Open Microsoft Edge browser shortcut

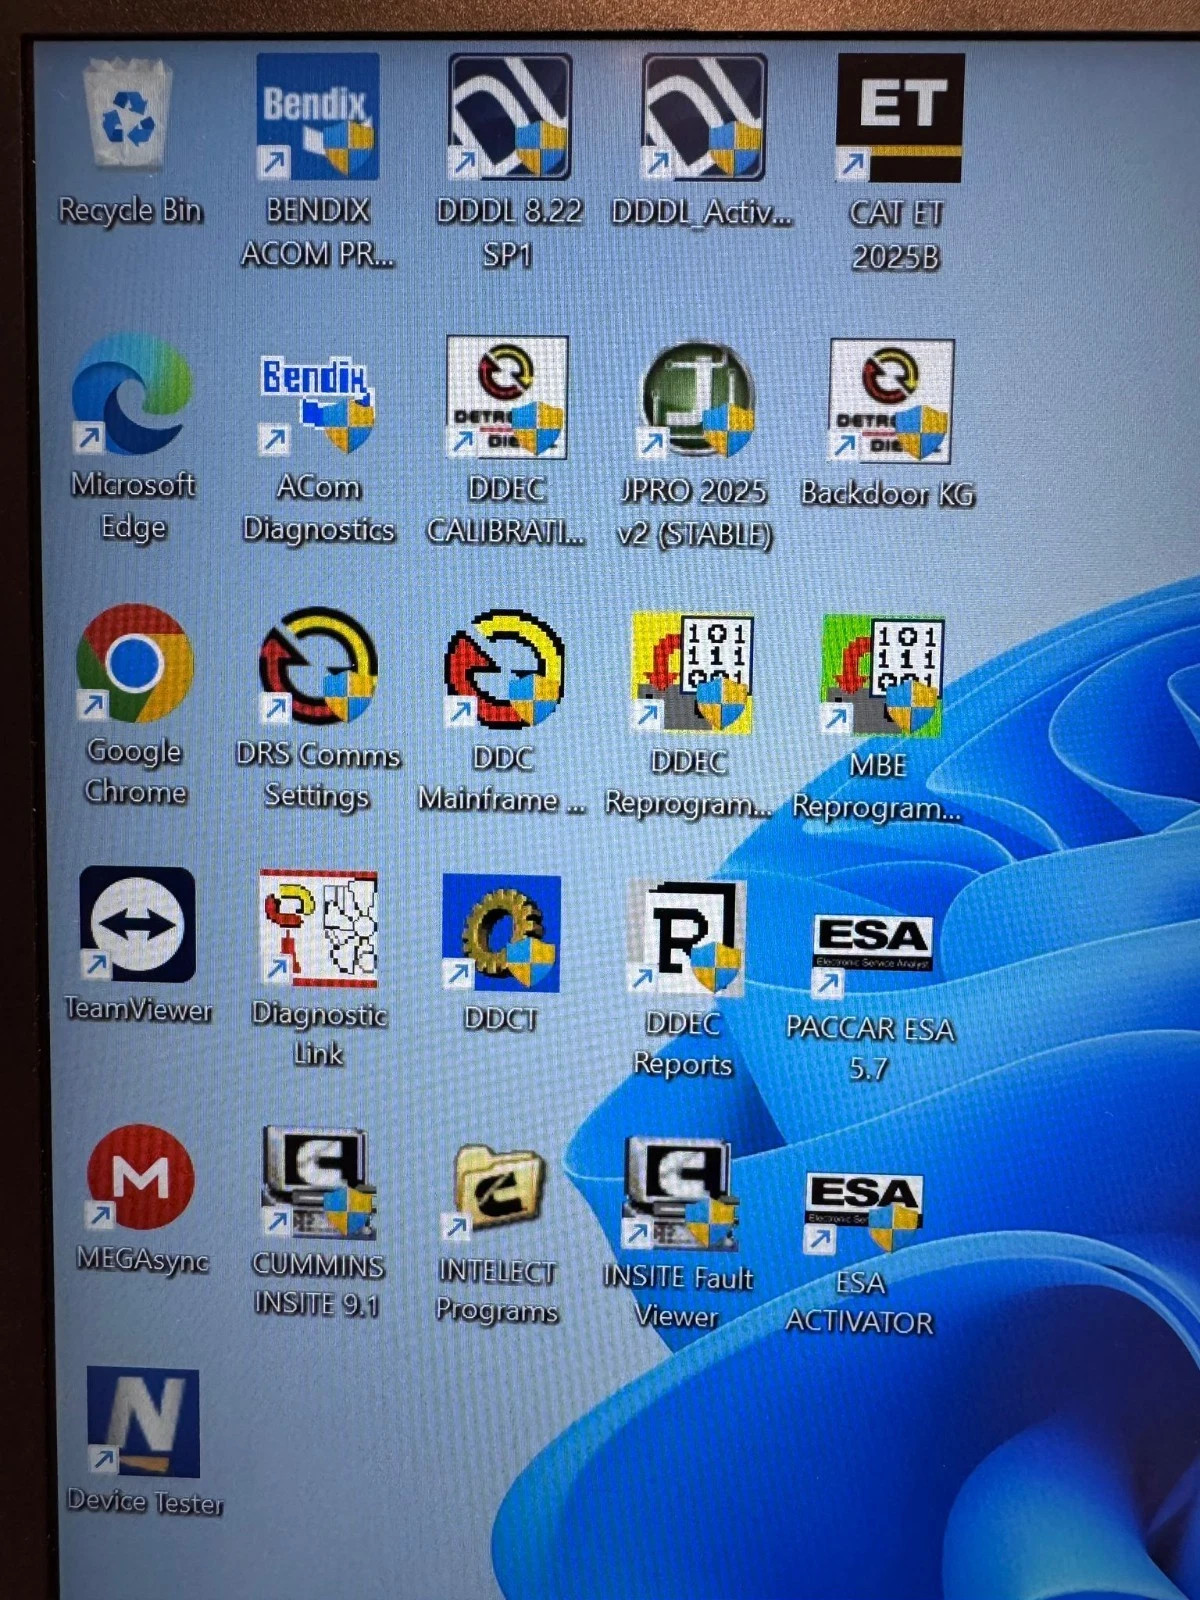(131, 395)
